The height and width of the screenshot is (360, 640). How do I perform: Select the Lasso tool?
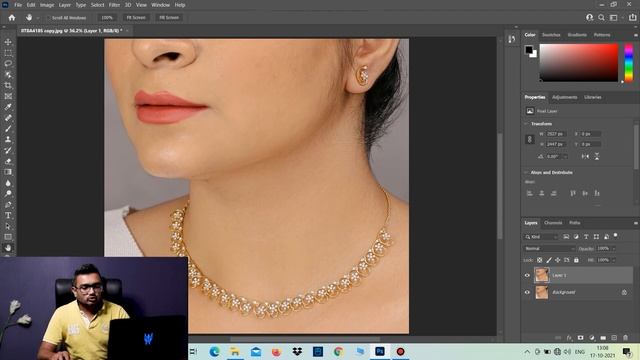pos(8,64)
